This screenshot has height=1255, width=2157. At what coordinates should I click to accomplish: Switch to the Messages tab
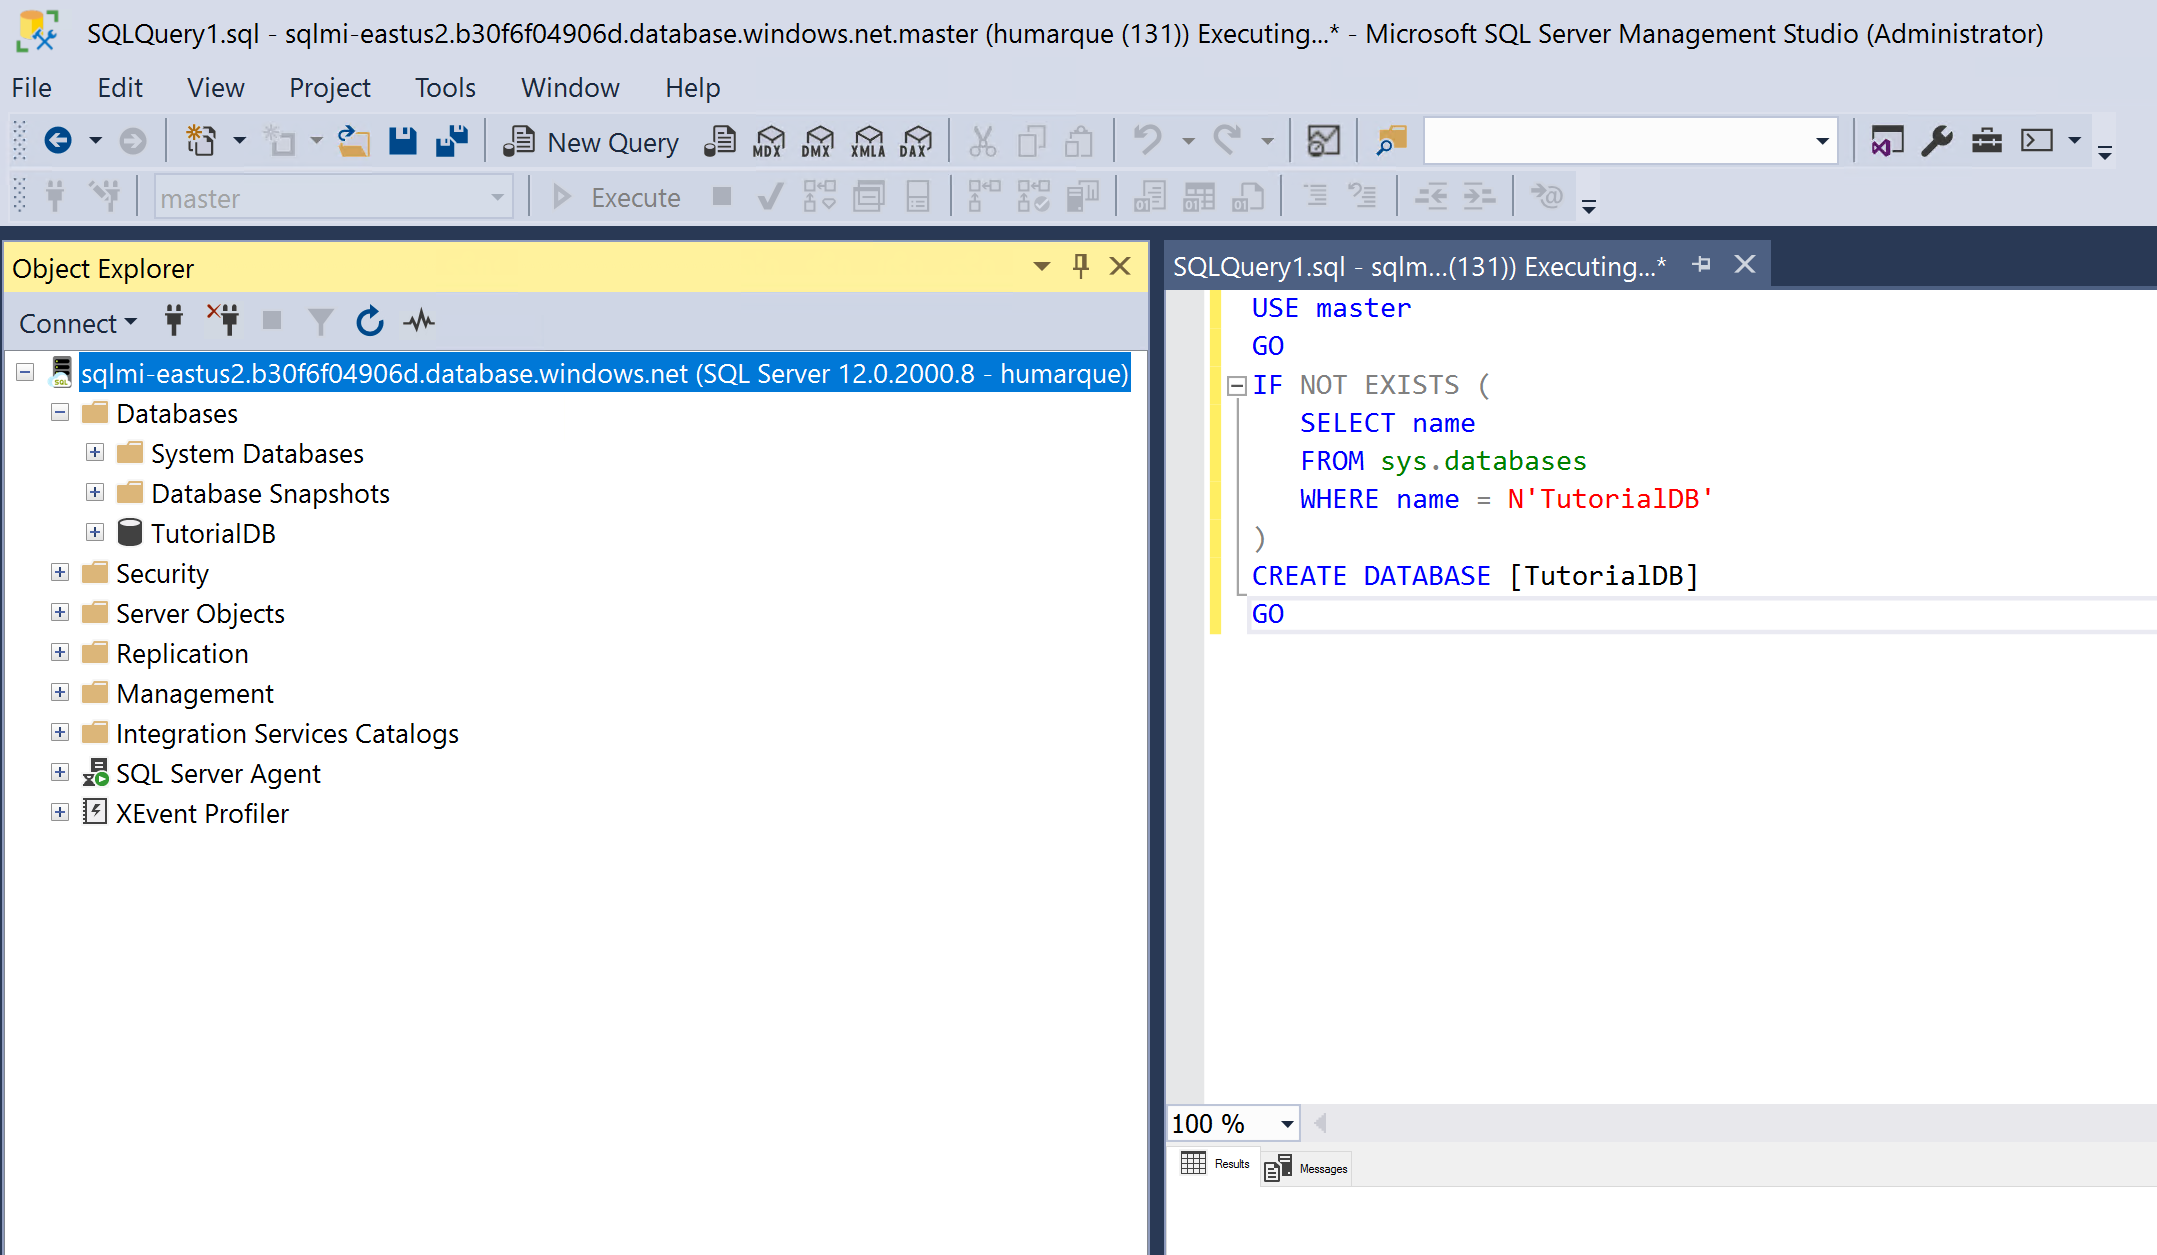pyautogui.click(x=1307, y=1168)
